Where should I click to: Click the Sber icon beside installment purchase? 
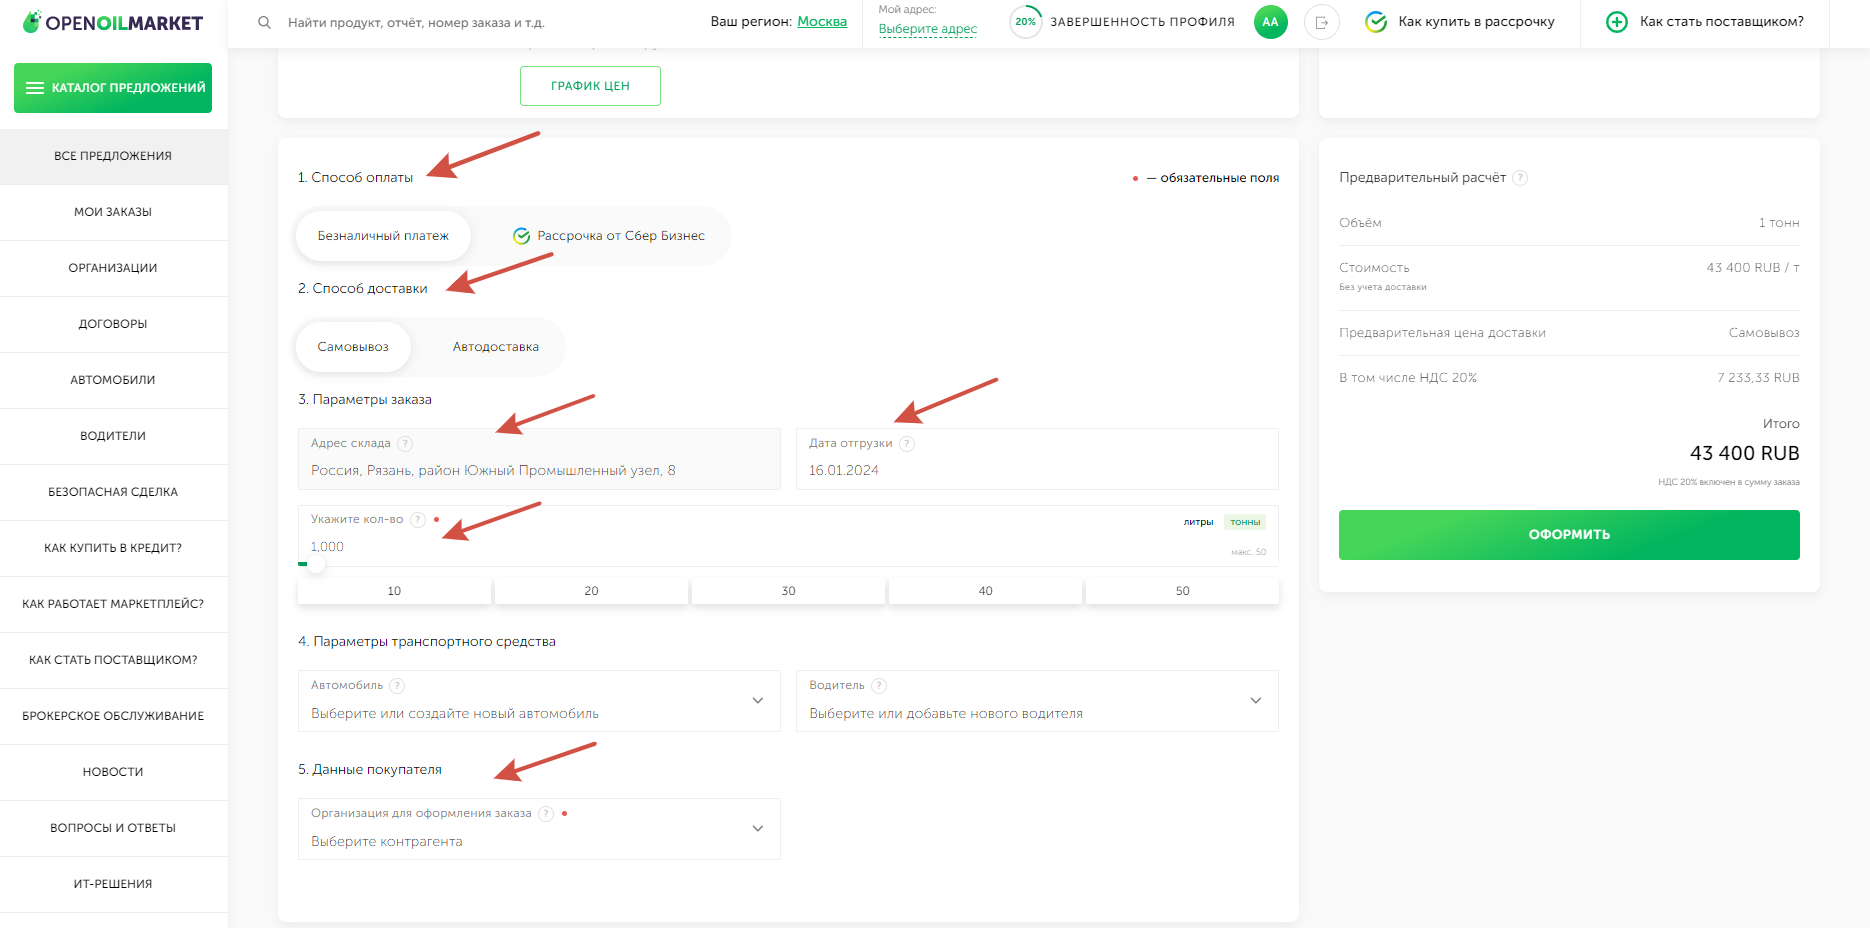click(1376, 22)
